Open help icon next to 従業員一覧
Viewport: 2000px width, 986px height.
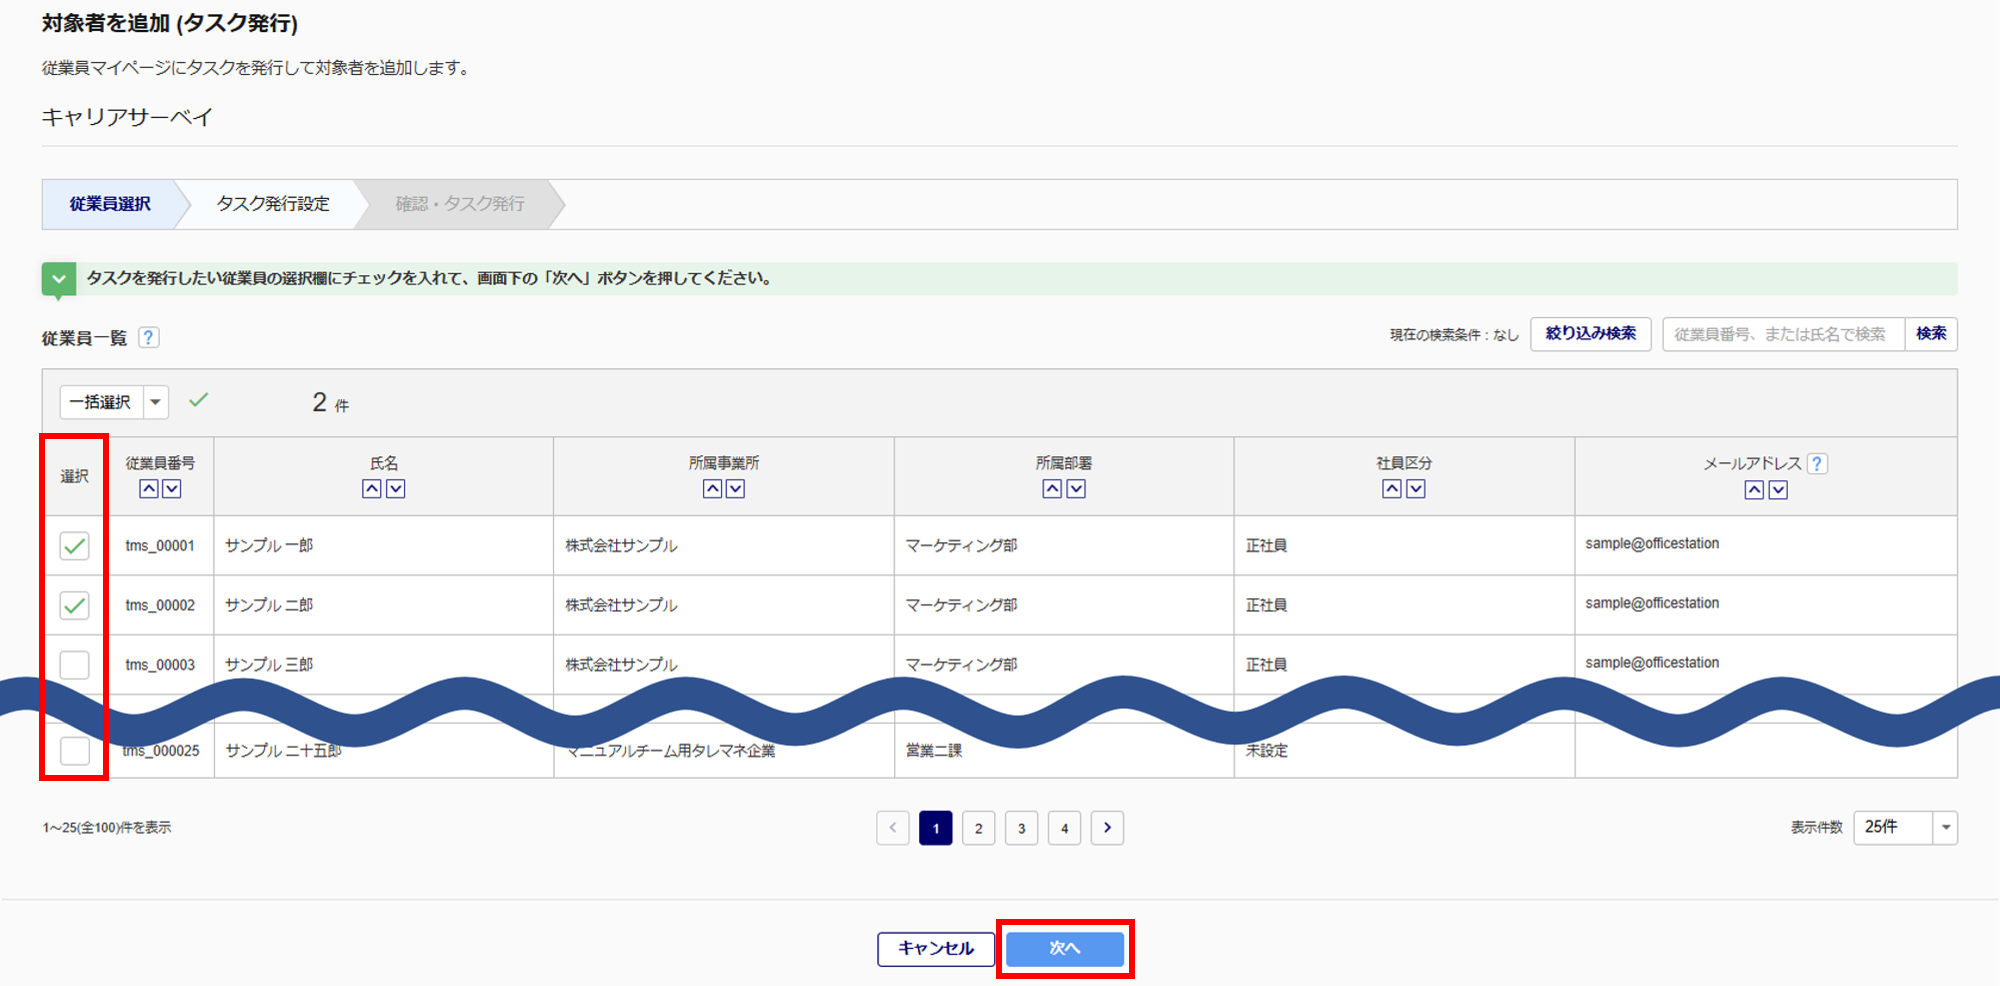(x=148, y=338)
